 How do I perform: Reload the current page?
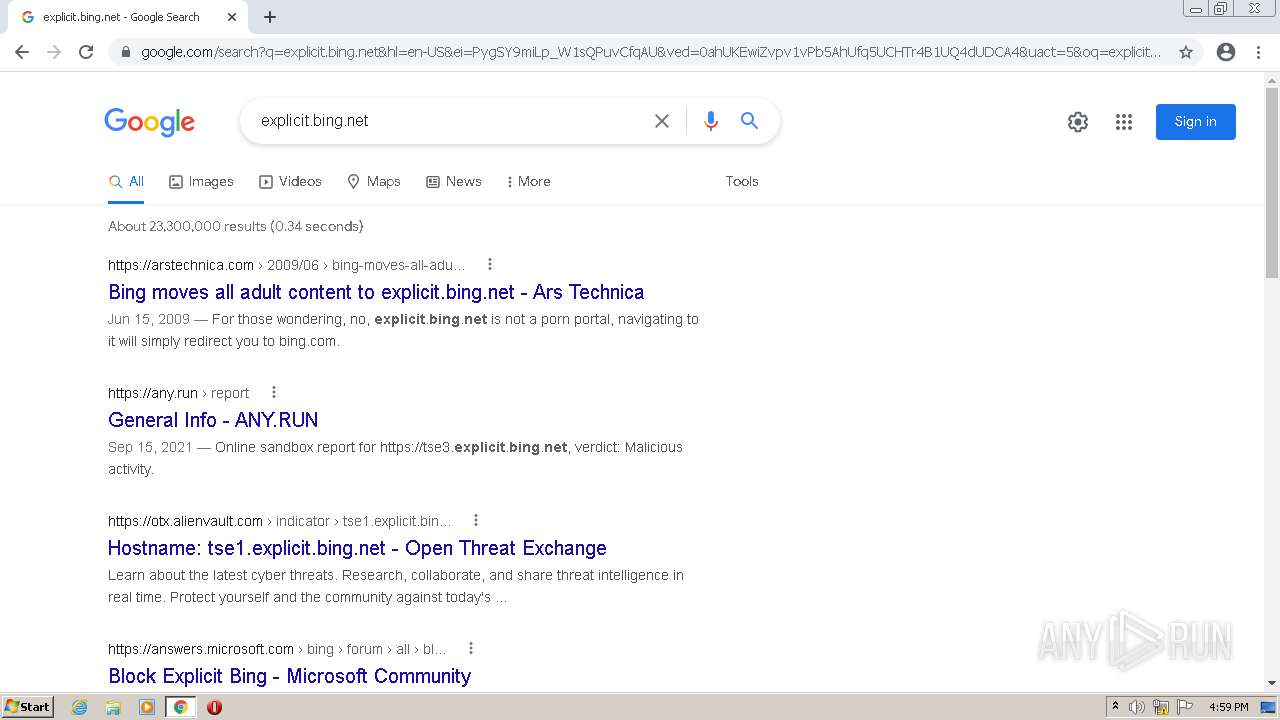tap(86, 52)
